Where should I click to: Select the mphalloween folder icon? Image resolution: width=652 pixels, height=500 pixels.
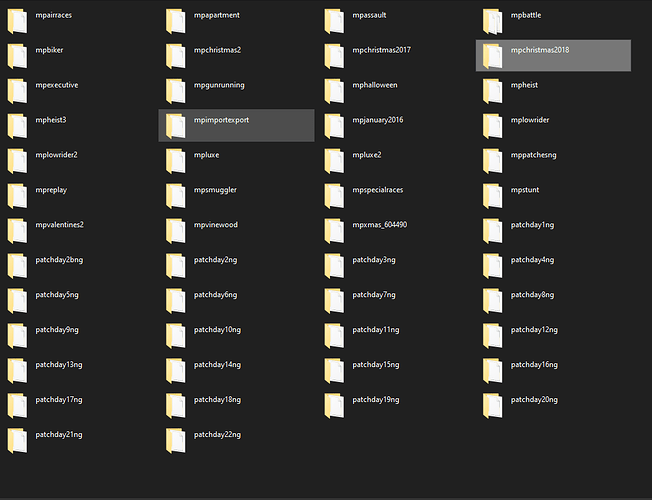(x=334, y=91)
